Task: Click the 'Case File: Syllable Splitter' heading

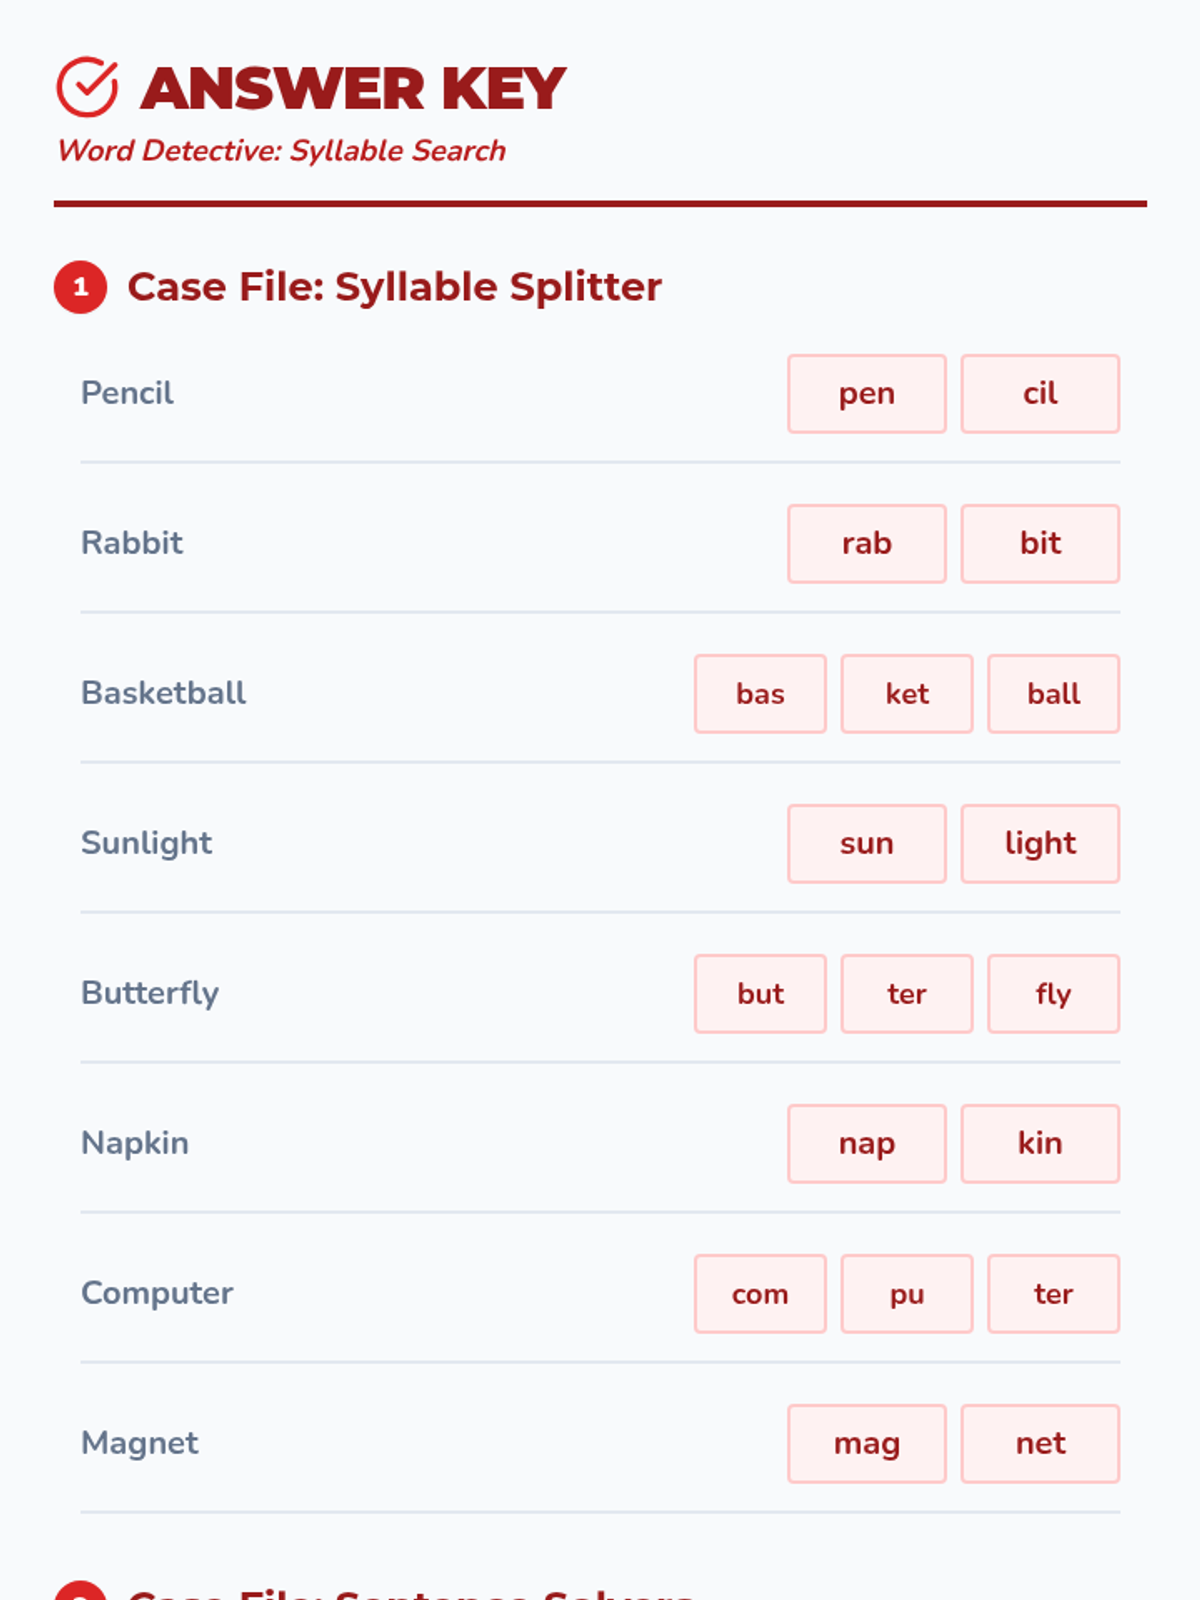Action: [394, 287]
